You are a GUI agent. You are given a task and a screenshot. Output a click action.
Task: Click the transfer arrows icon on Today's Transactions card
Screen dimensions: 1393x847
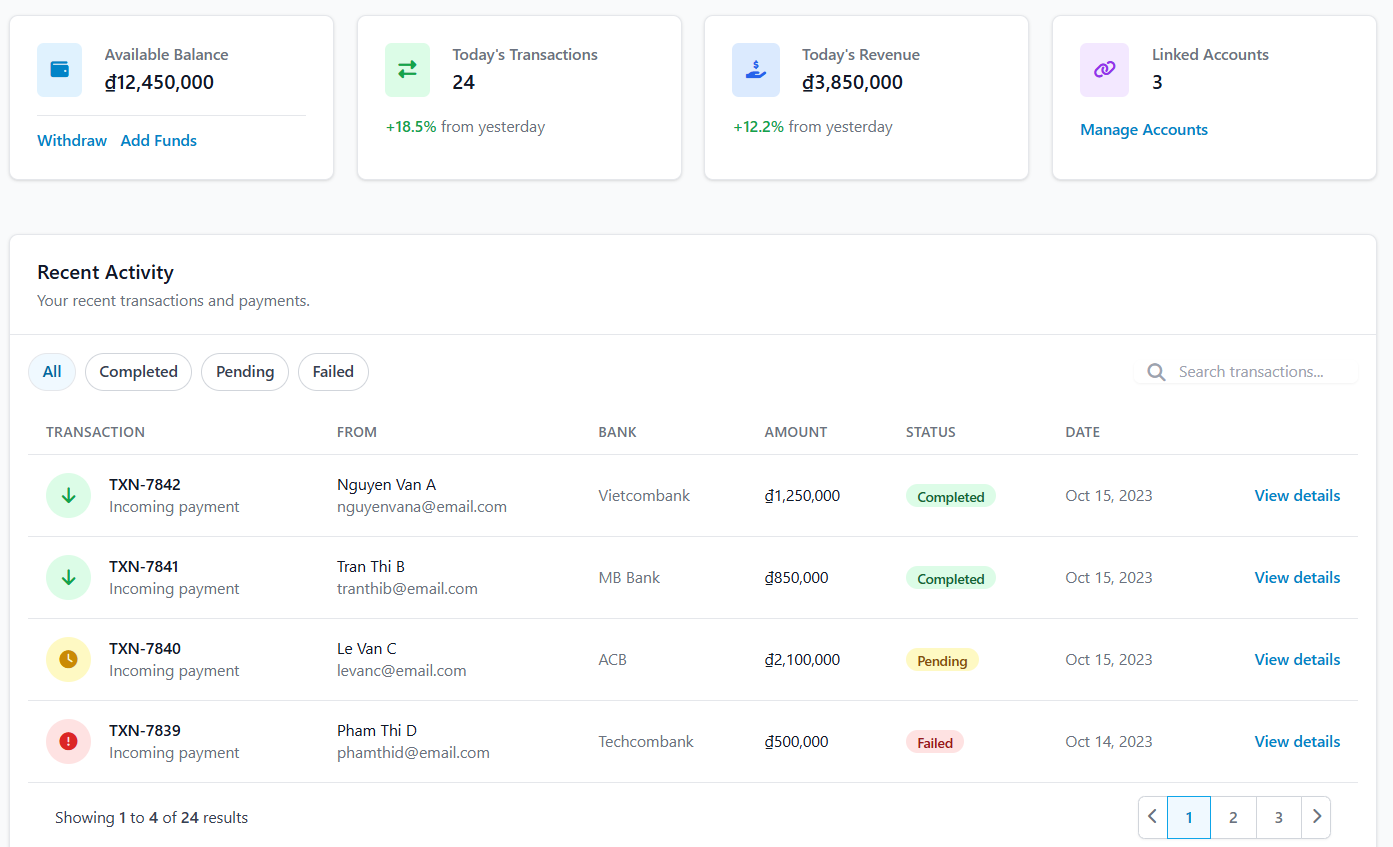[x=407, y=70]
